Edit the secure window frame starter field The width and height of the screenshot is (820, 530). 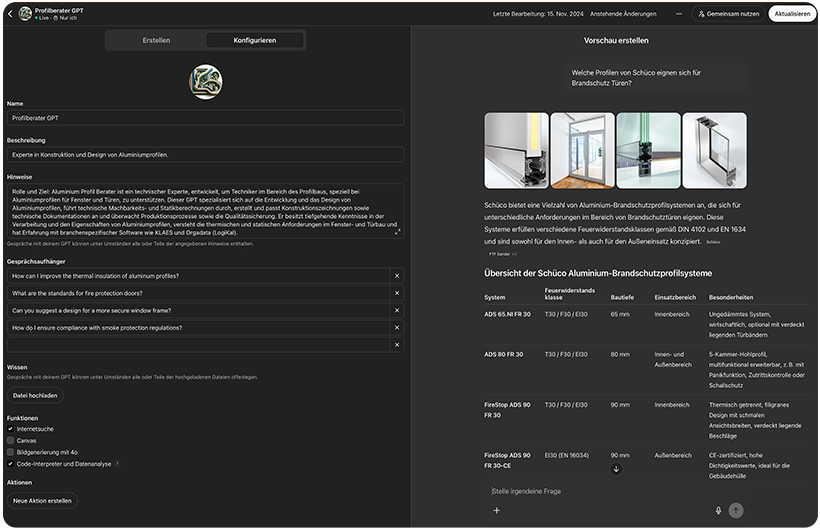(198, 310)
